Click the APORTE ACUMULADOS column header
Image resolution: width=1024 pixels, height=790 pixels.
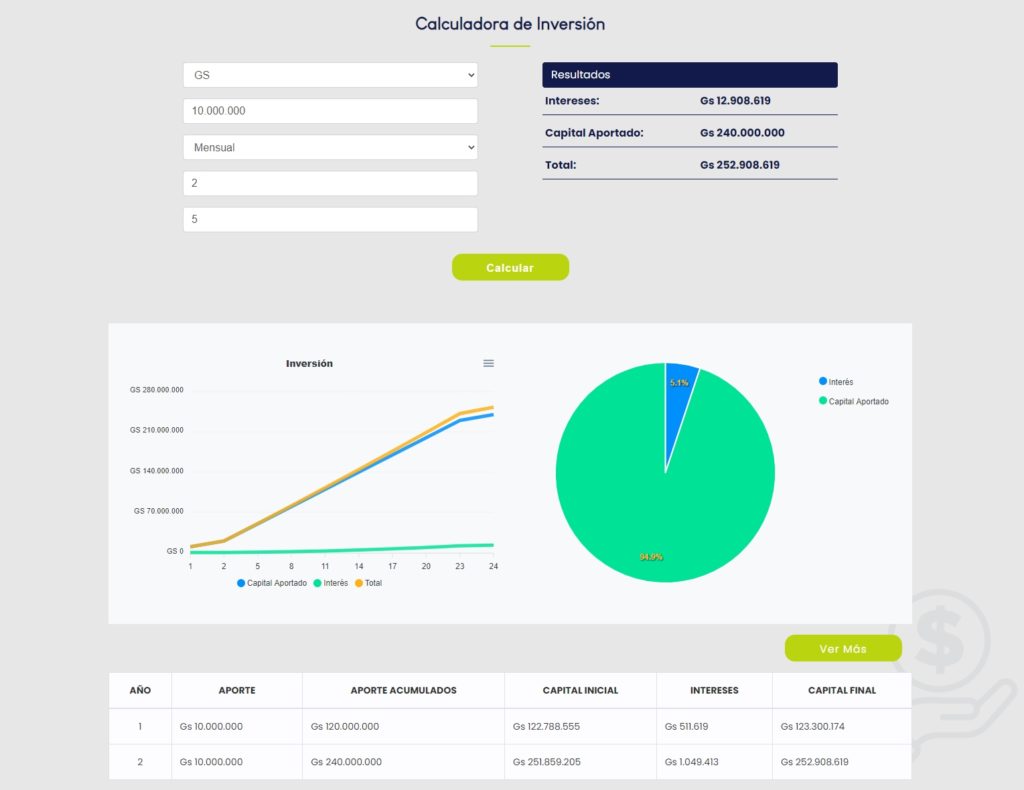pos(403,690)
